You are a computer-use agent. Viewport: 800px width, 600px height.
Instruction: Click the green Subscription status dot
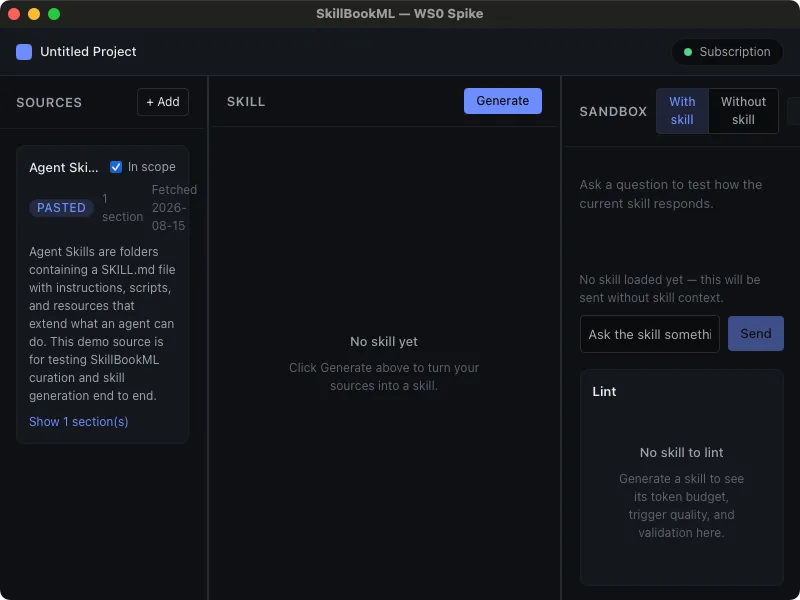click(687, 52)
